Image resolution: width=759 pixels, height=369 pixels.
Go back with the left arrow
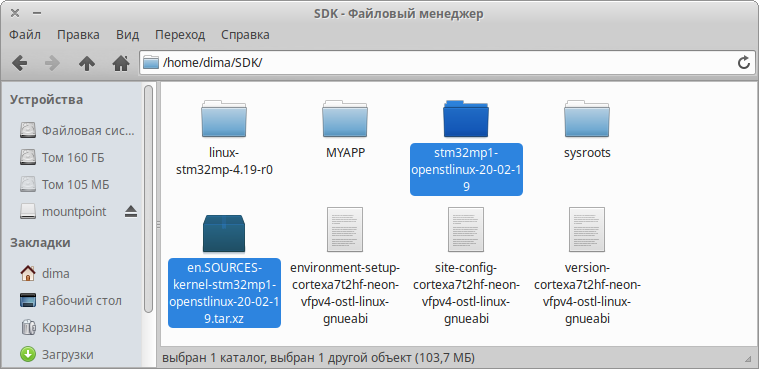[19, 63]
